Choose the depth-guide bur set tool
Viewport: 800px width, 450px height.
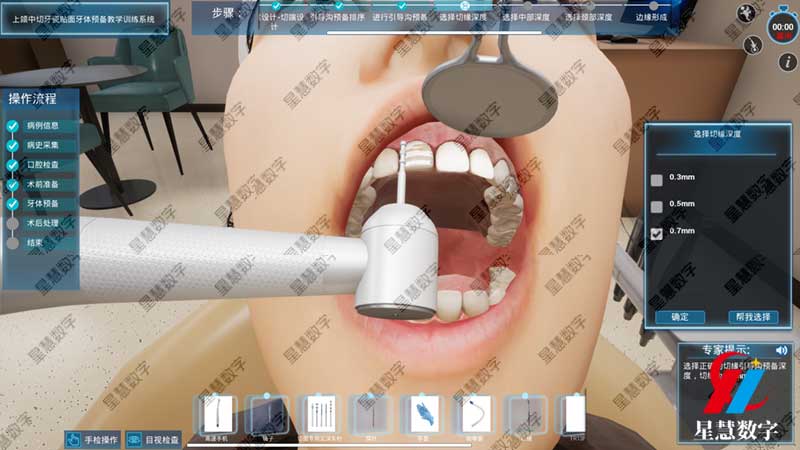point(321,414)
